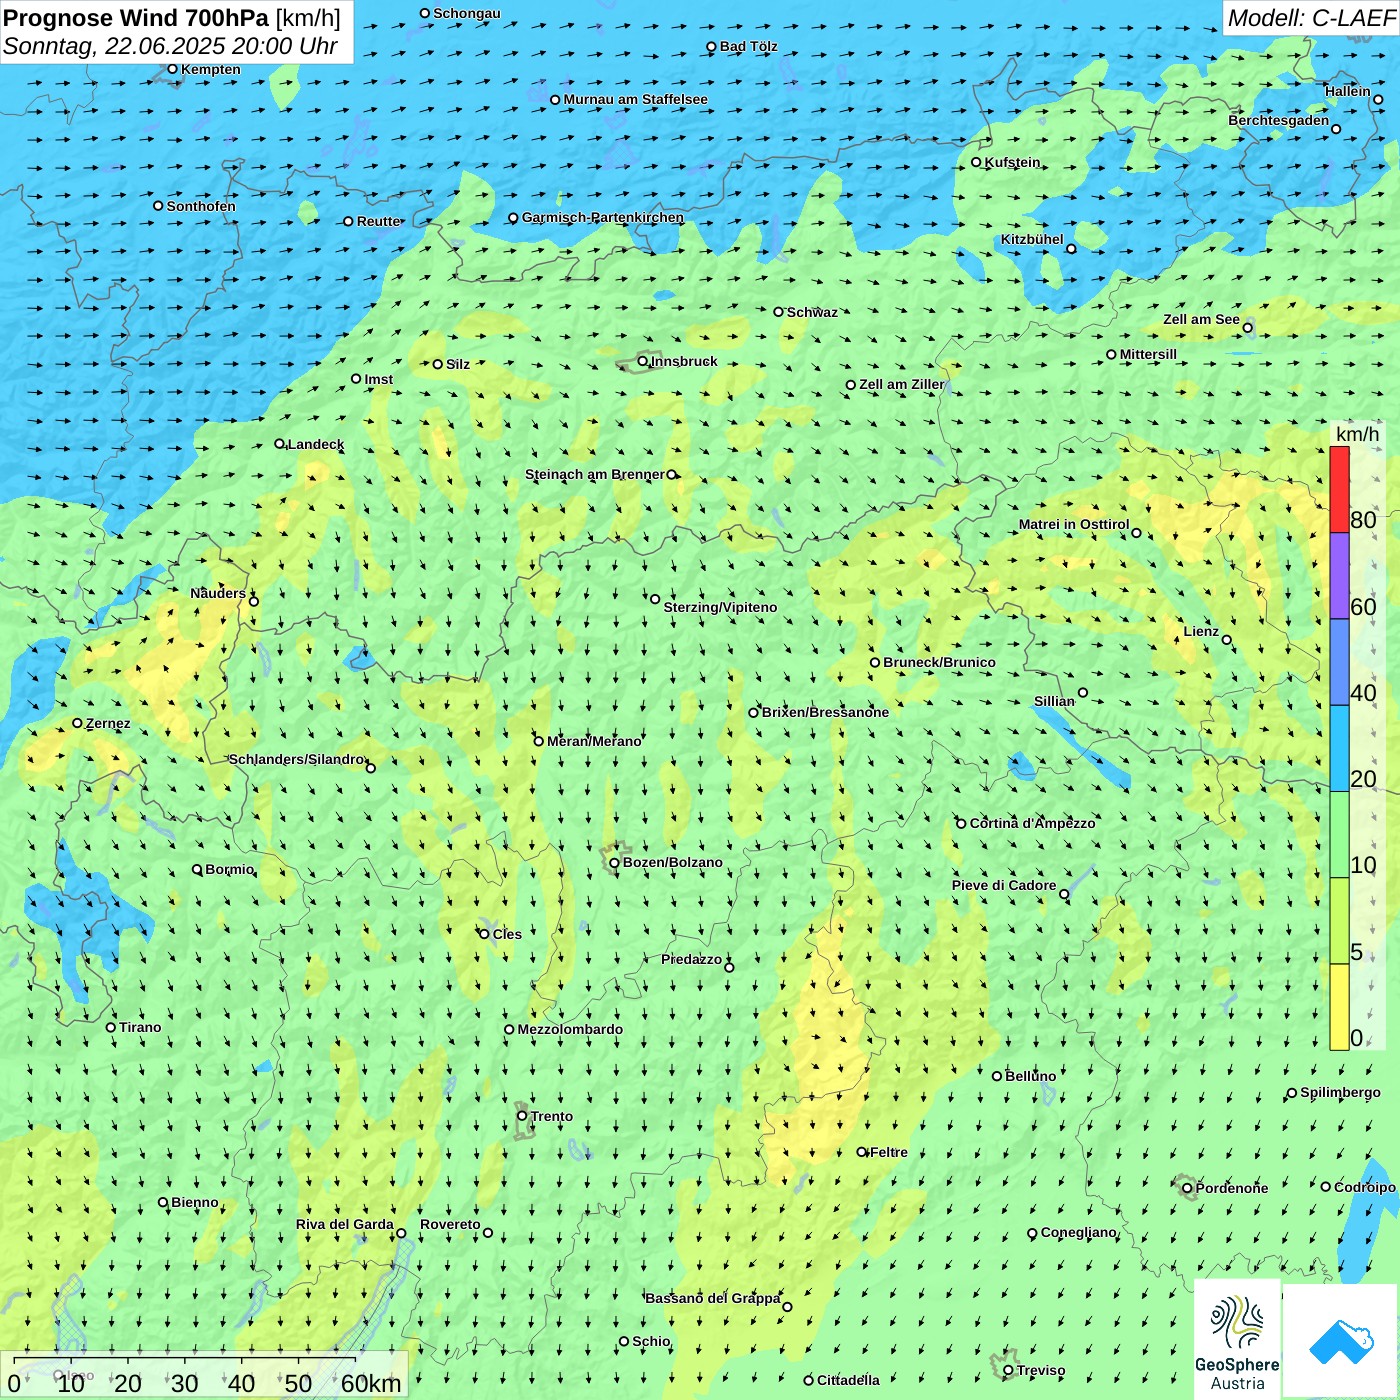Click the 'Hallein' label
Screen dimensions: 1400x1400
1348,91
